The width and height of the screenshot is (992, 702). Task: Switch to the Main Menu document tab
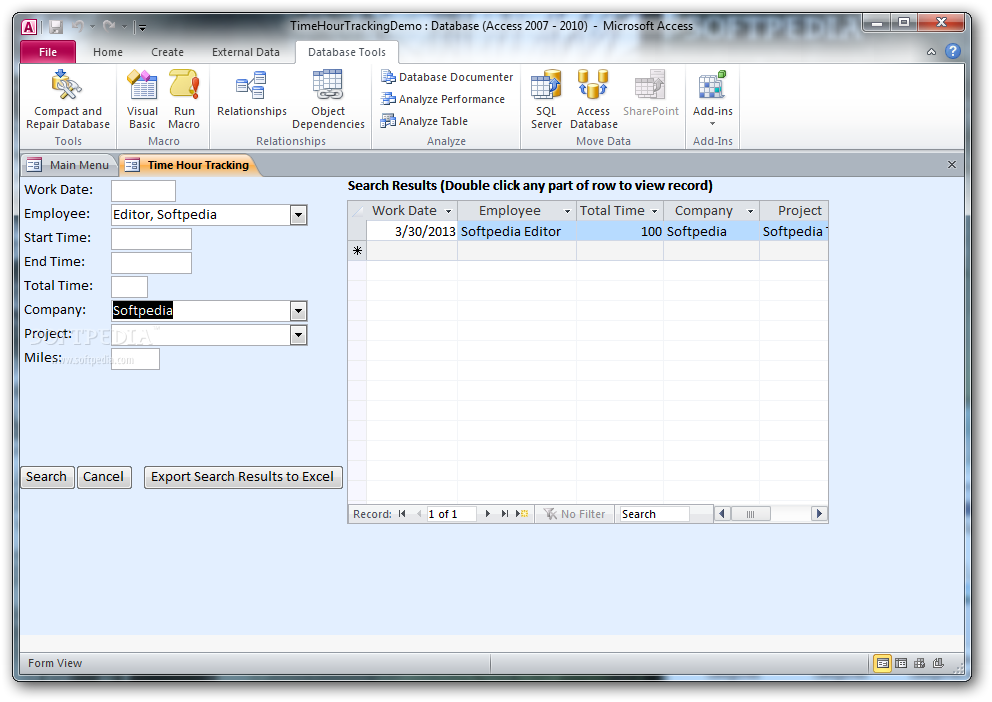[70, 165]
